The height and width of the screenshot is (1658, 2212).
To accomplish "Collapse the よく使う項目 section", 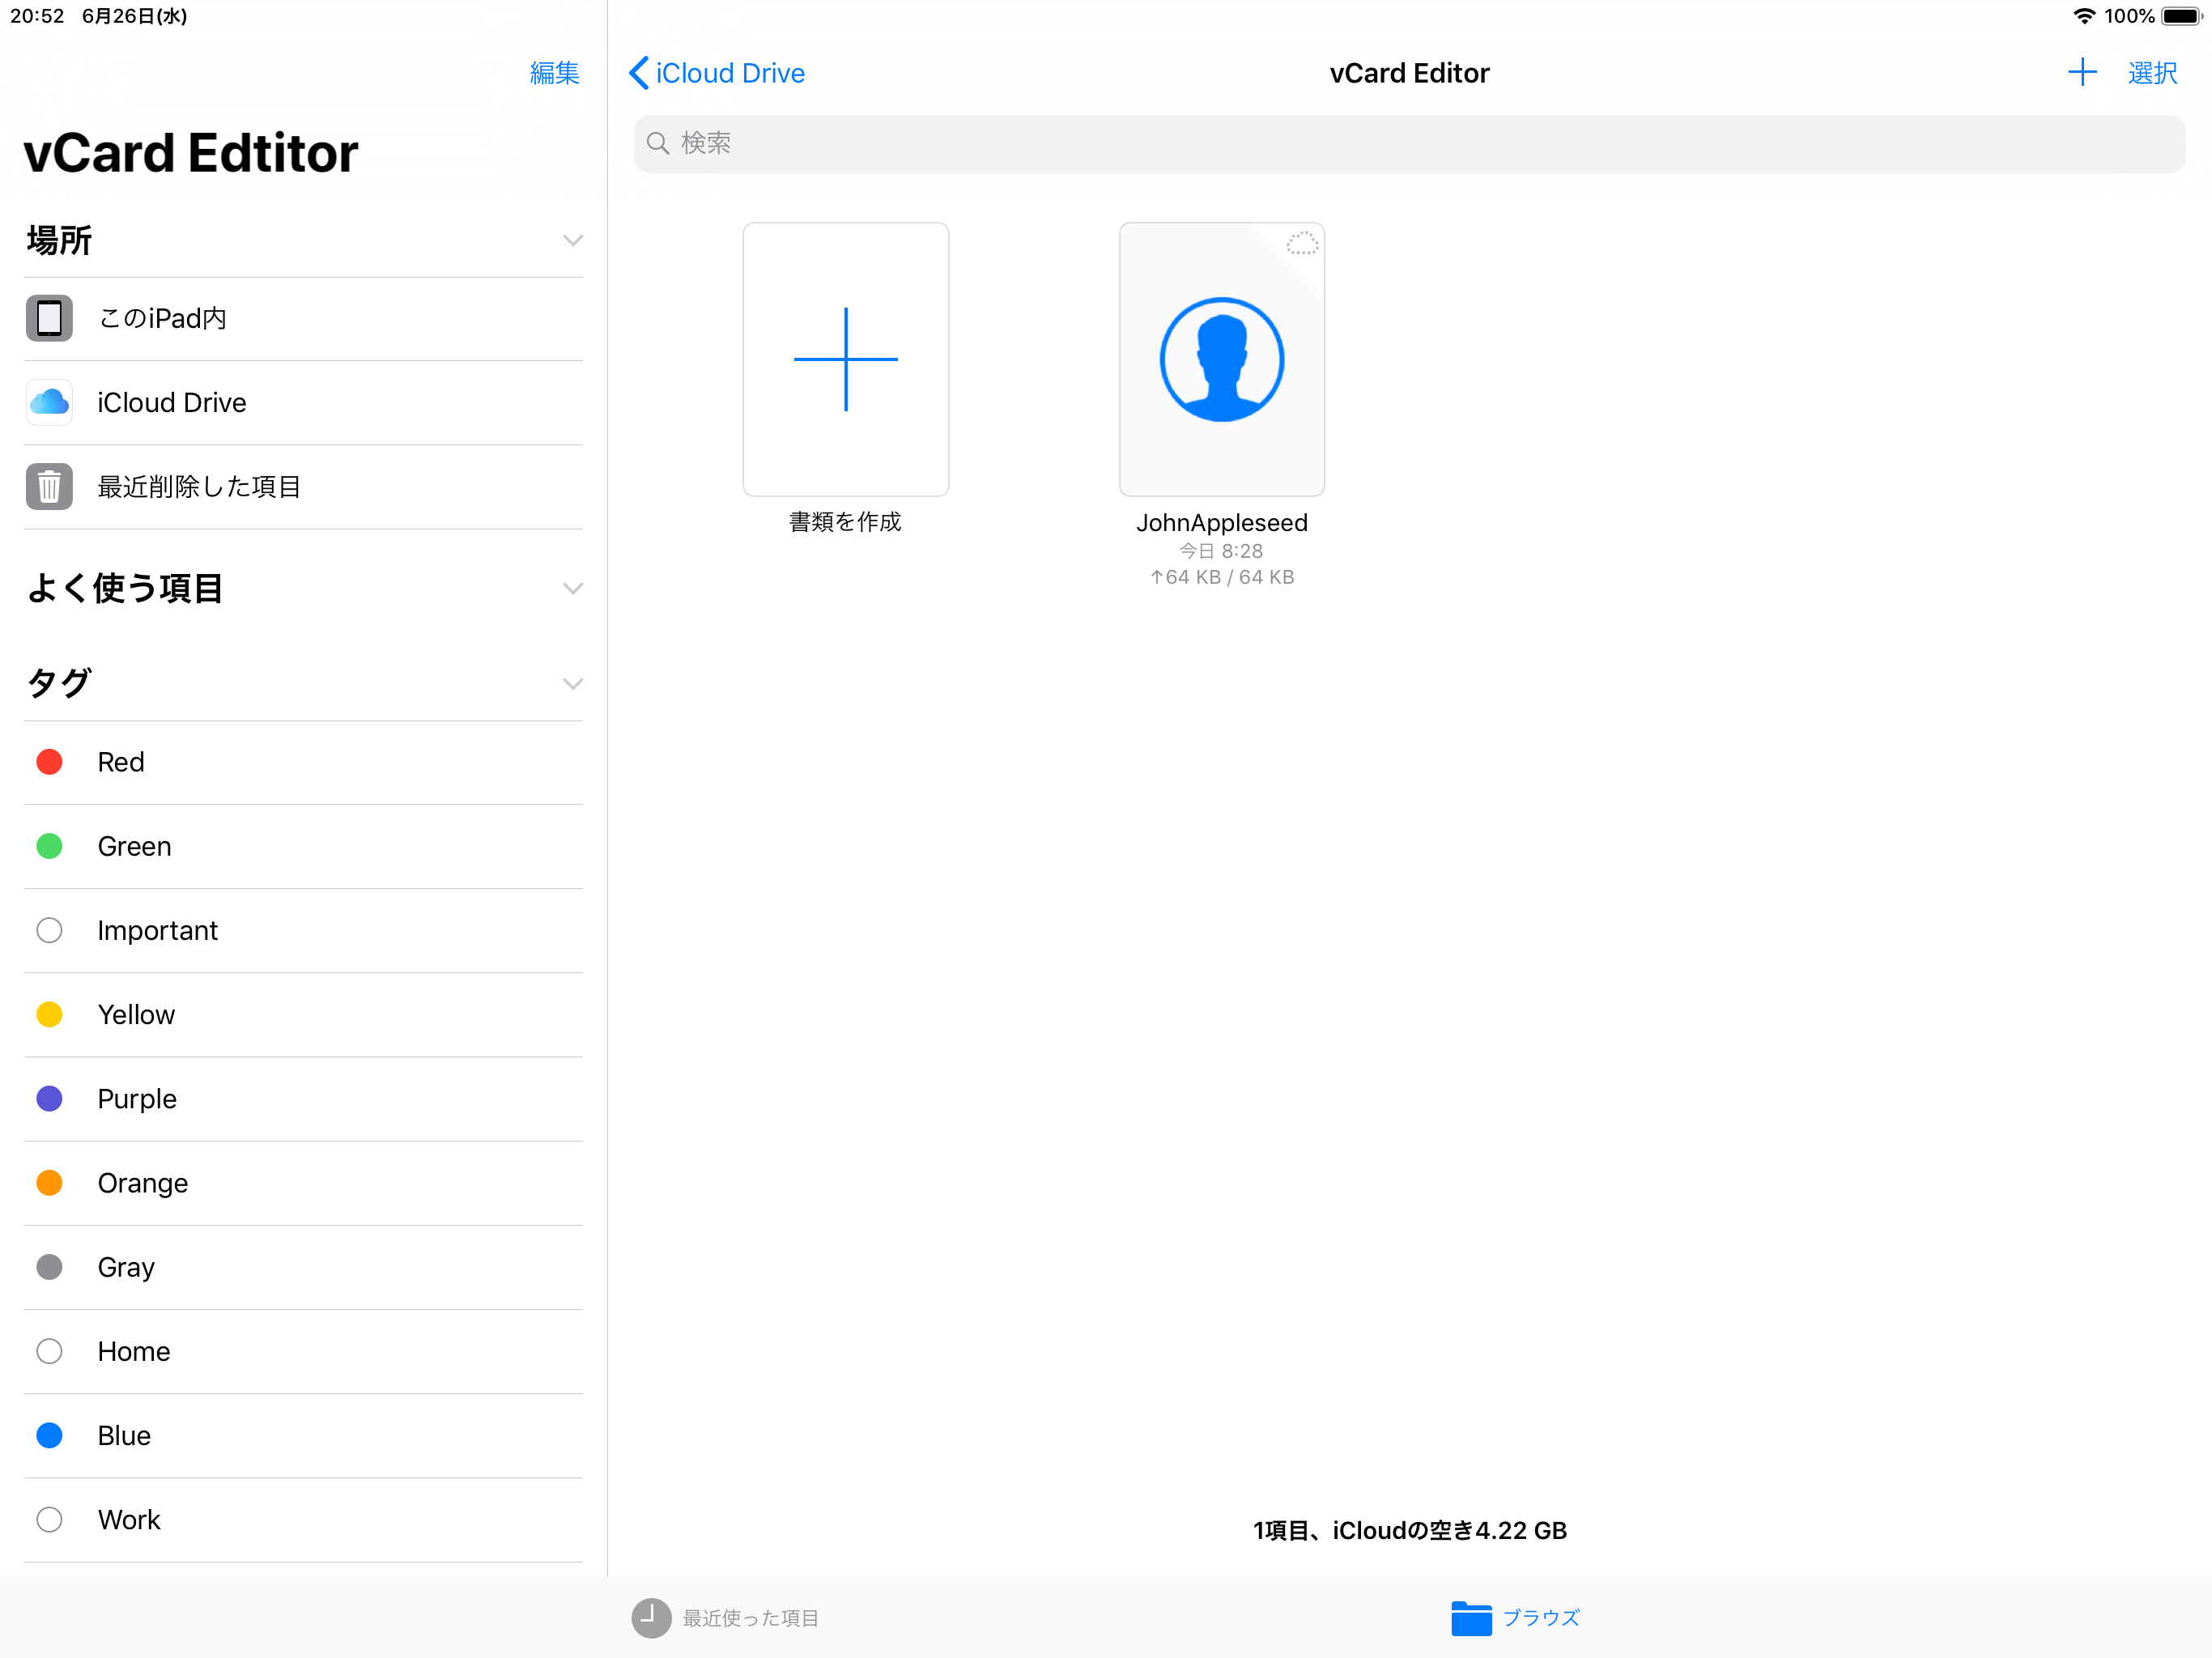I will pos(572,588).
